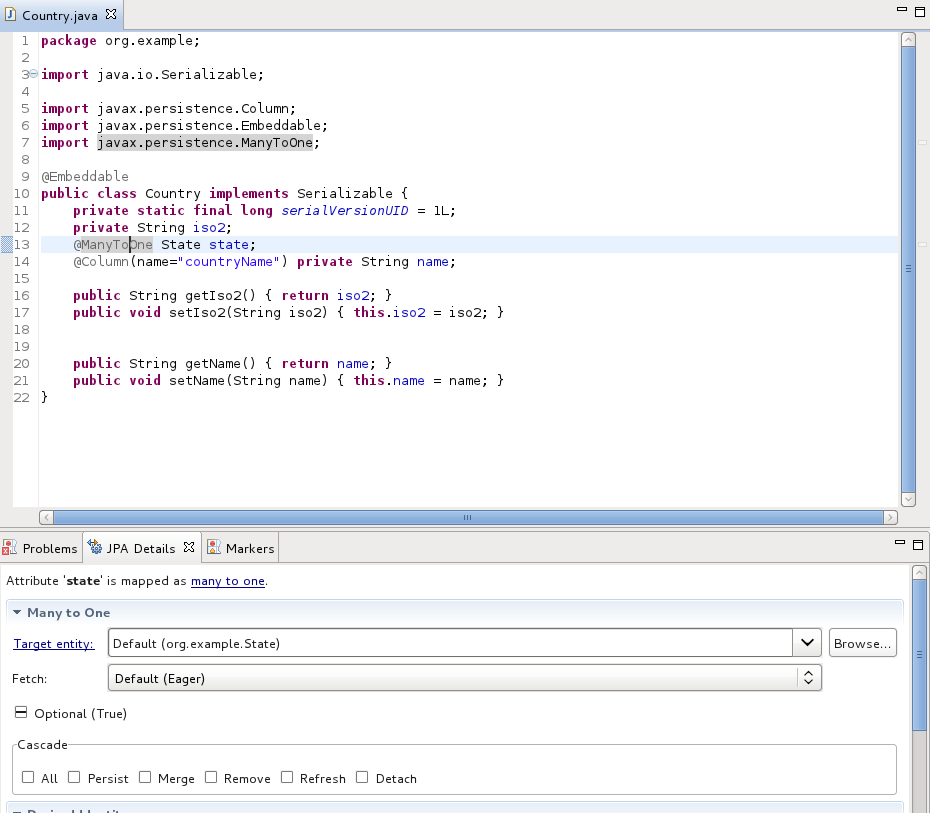Follow the many to one hyperlink

227,580
